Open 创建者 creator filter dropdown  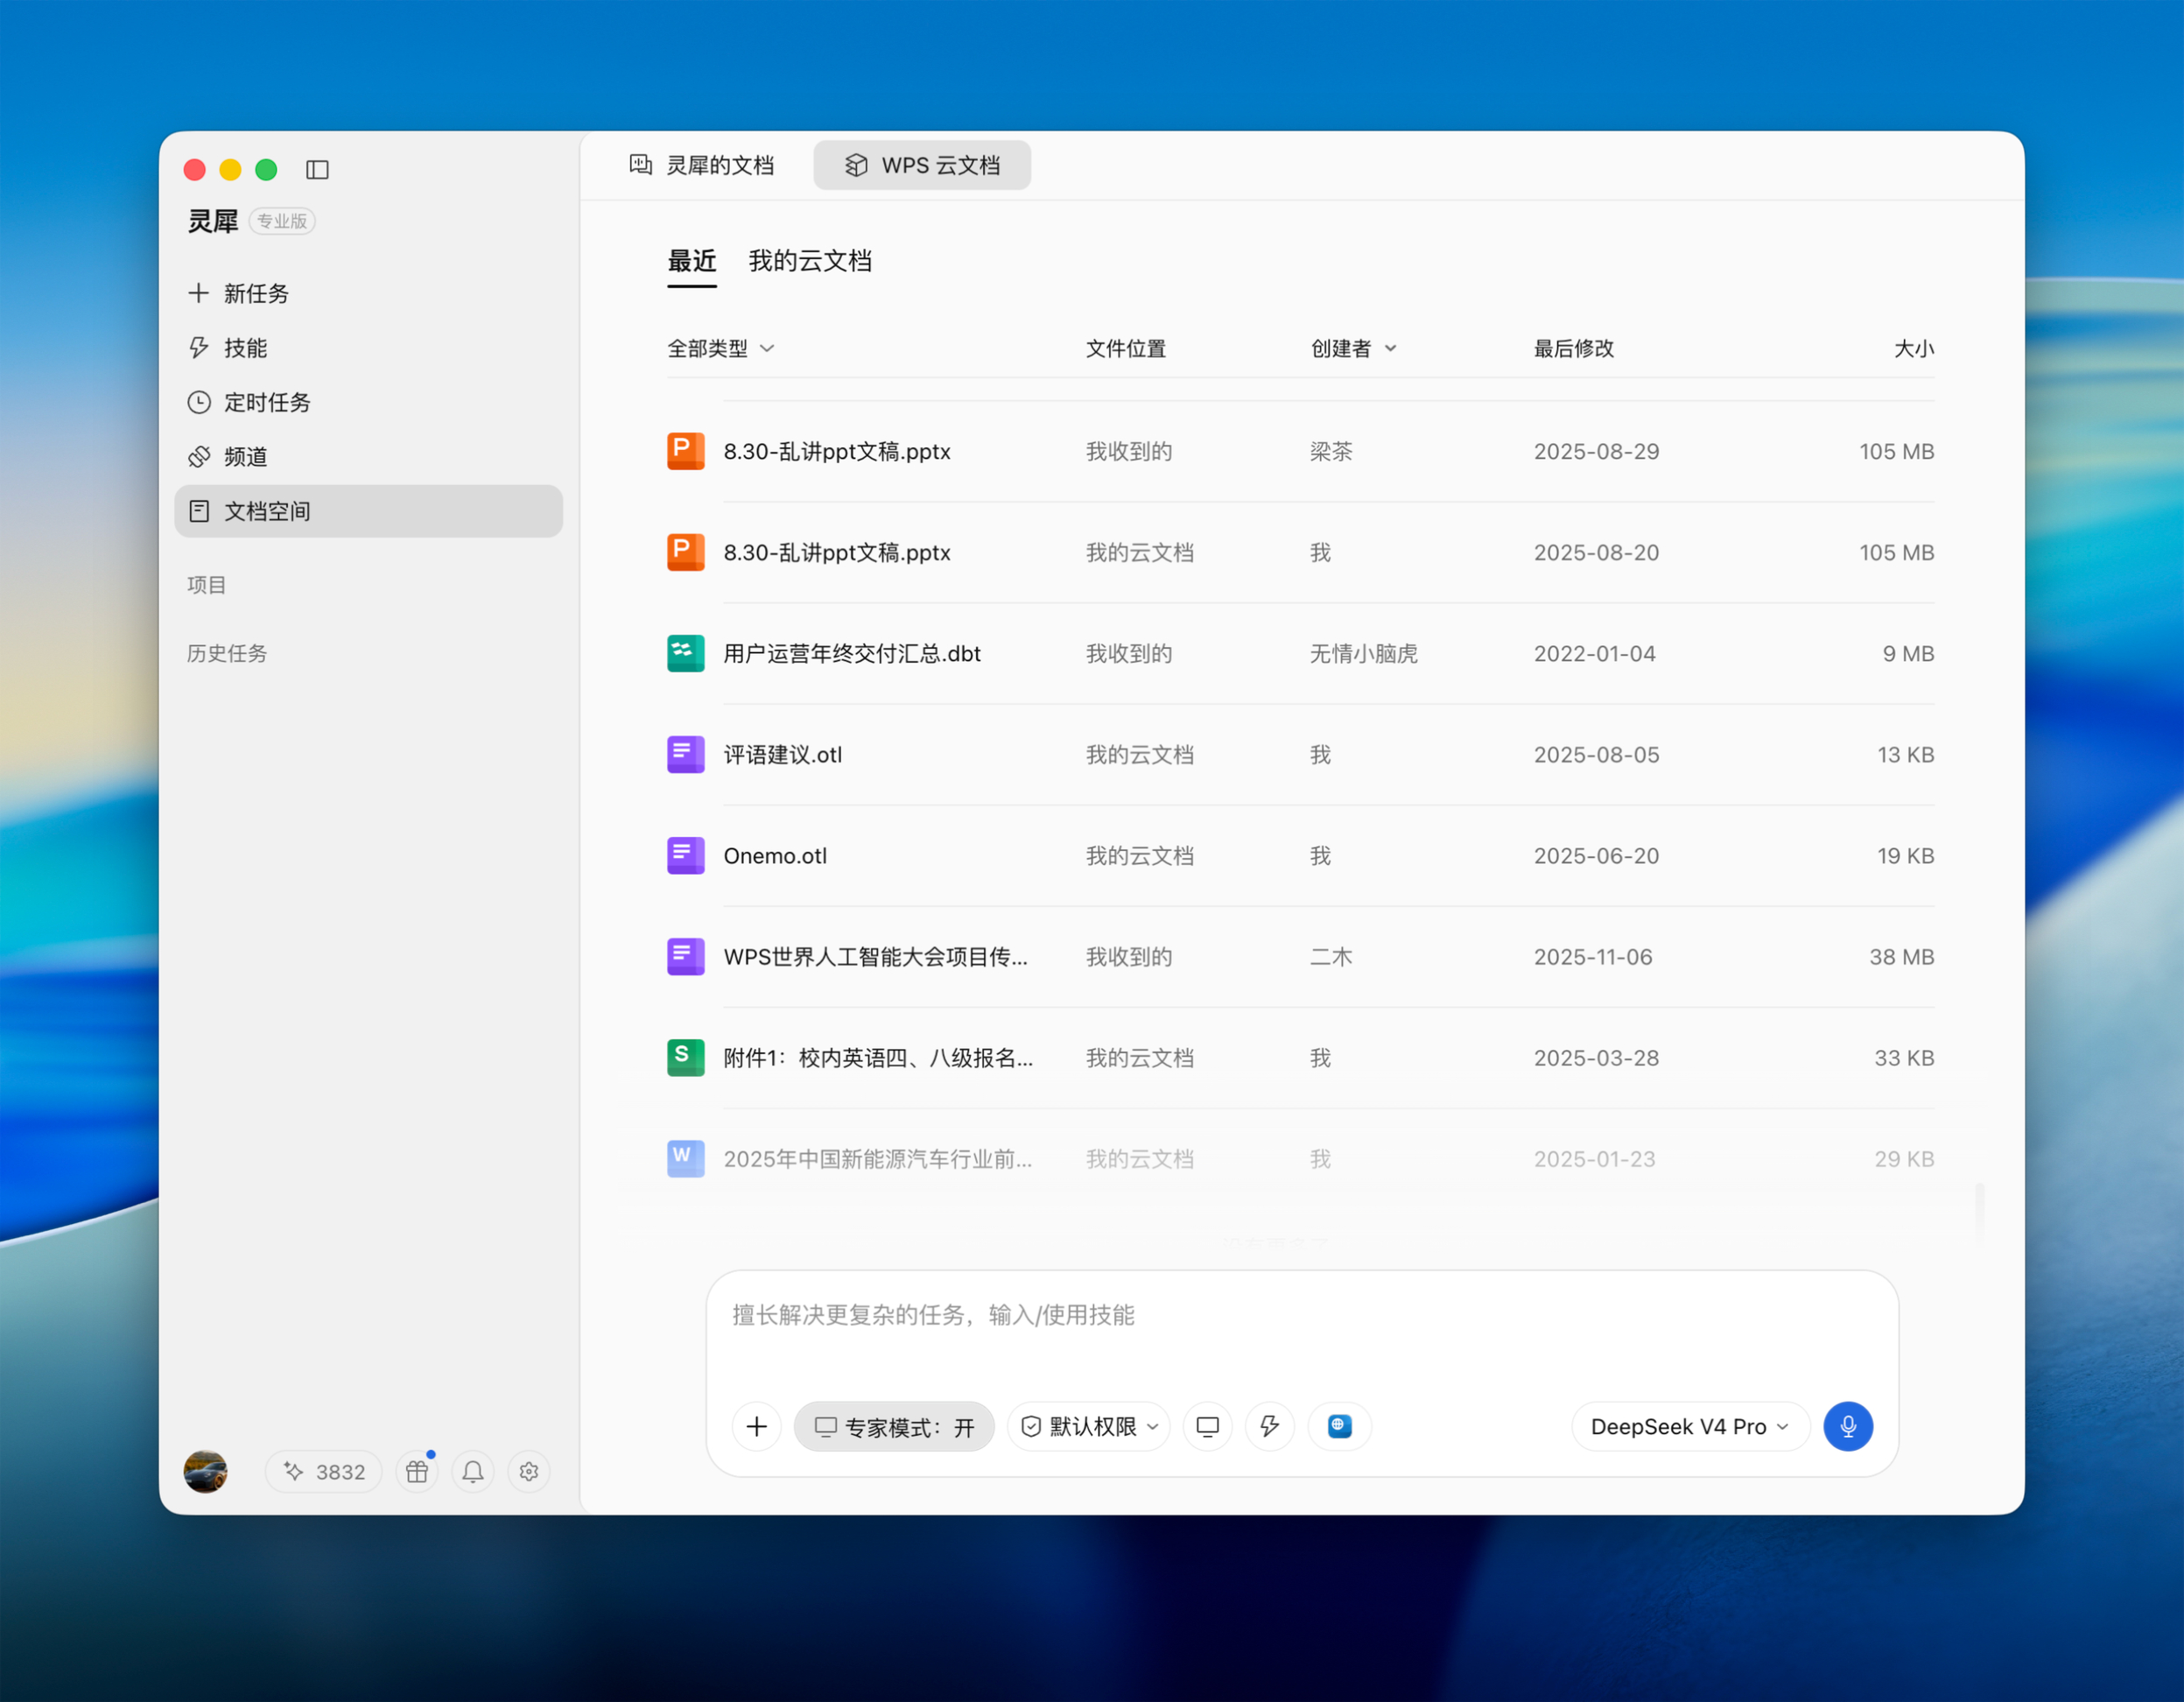(1354, 348)
